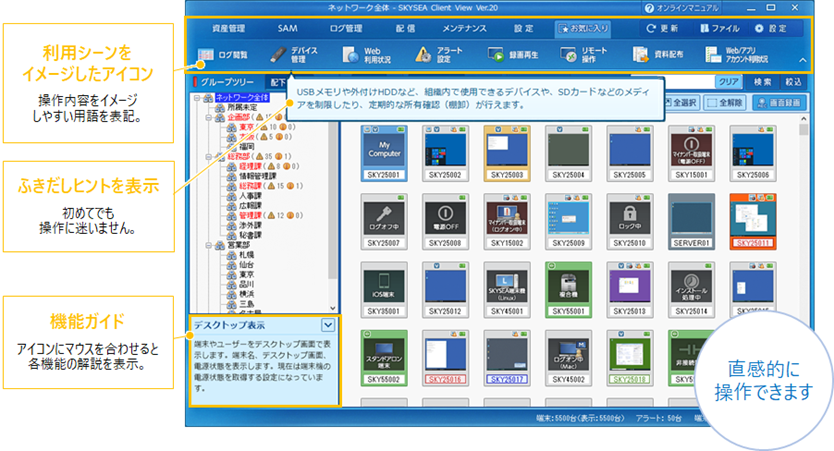
Task: Collapse the 企画部 tree branch
Action: tap(208, 118)
